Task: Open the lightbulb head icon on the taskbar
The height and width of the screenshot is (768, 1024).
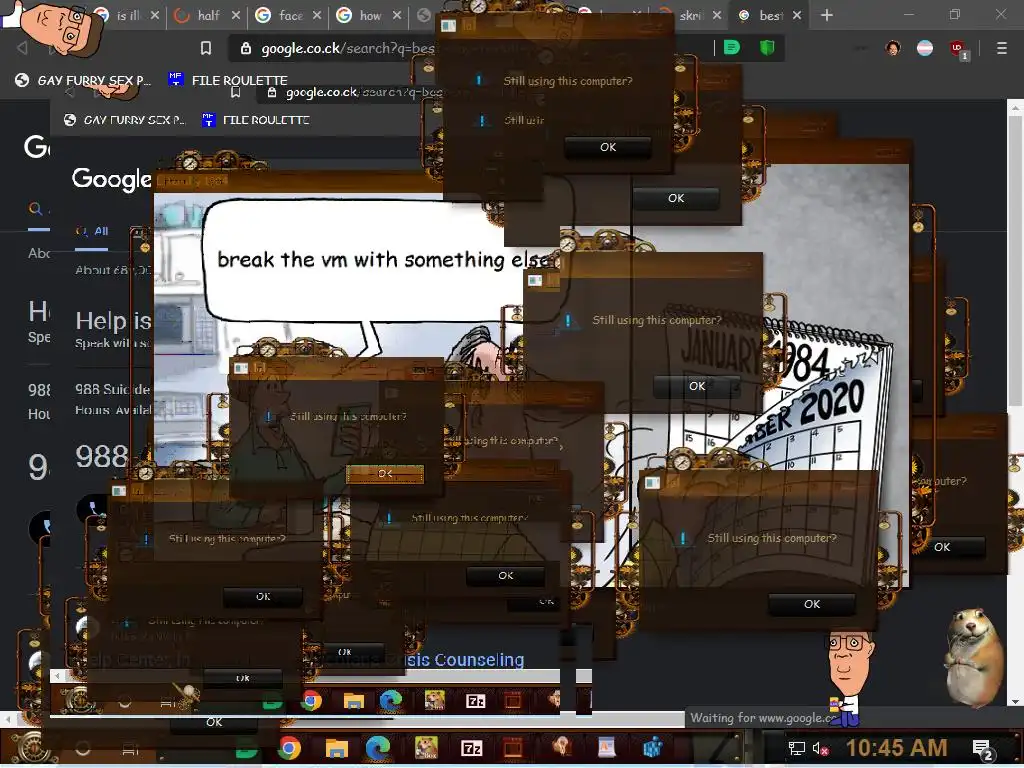Action: (x=561, y=747)
